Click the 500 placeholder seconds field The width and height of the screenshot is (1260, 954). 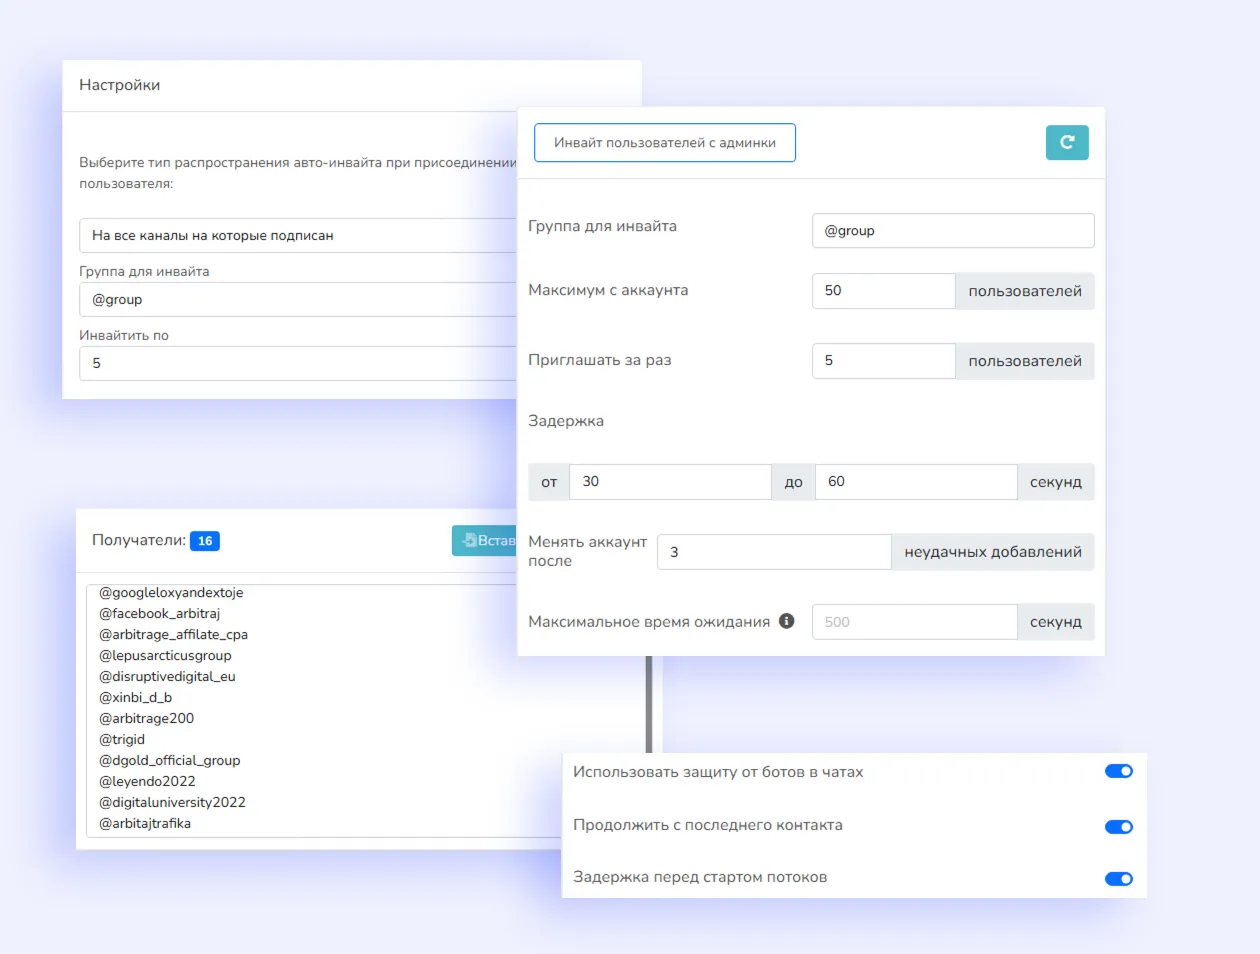[913, 621]
